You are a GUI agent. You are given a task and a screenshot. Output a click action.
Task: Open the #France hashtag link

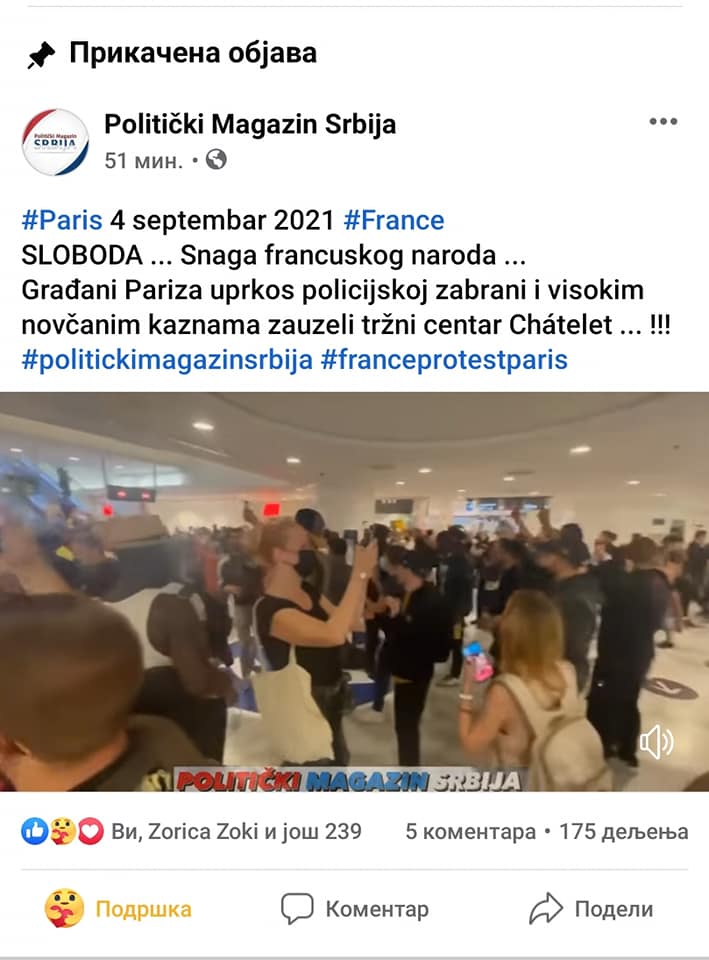(394, 220)
